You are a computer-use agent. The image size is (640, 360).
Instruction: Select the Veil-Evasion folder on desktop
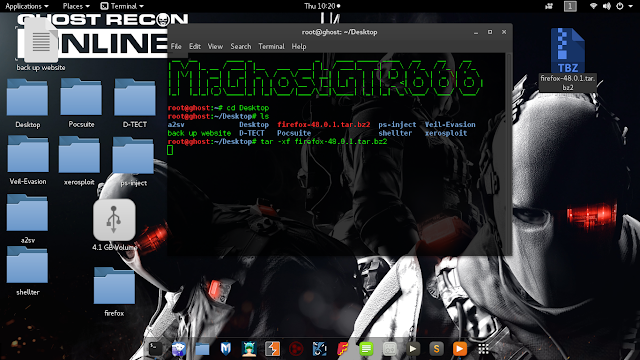28,160
